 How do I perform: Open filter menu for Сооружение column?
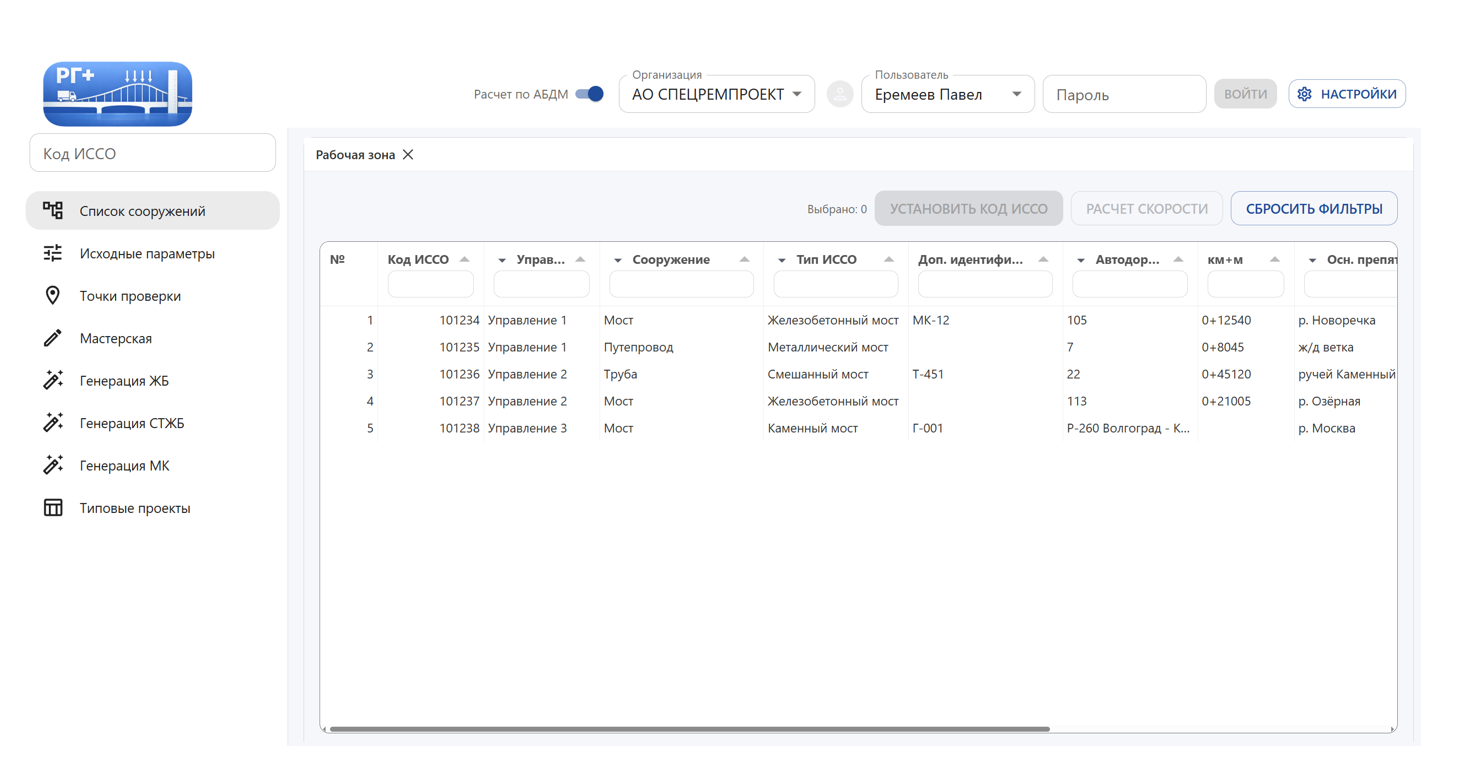click(x=618, y=260)
